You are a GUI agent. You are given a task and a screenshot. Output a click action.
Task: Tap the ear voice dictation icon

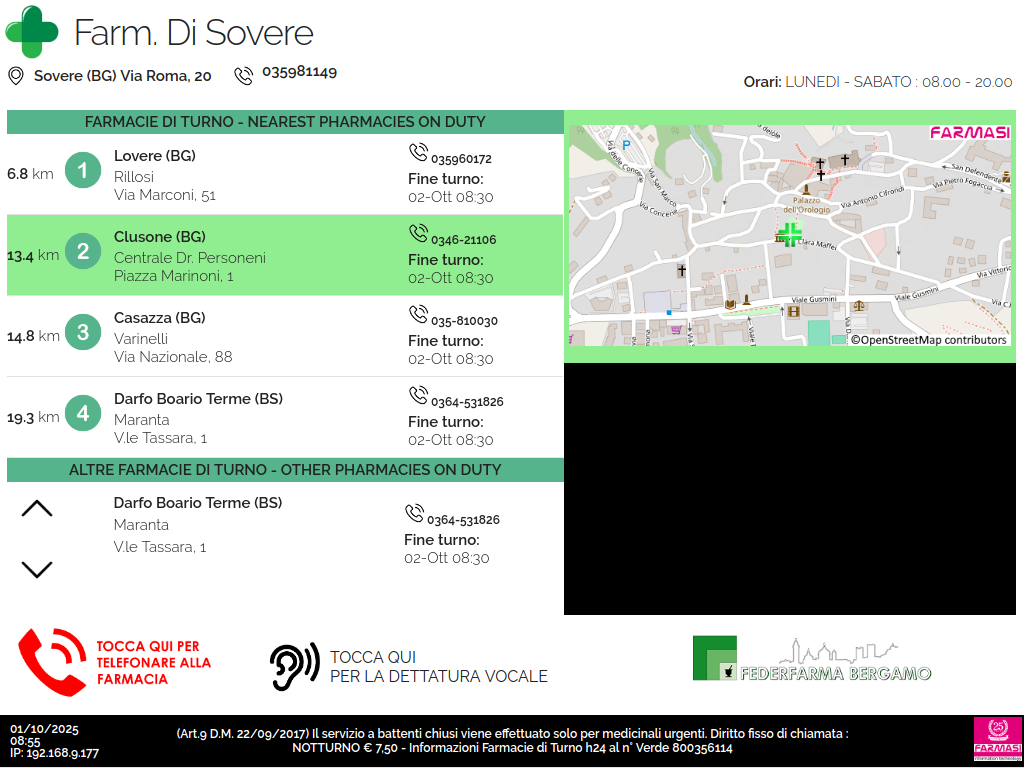[294, 666]
